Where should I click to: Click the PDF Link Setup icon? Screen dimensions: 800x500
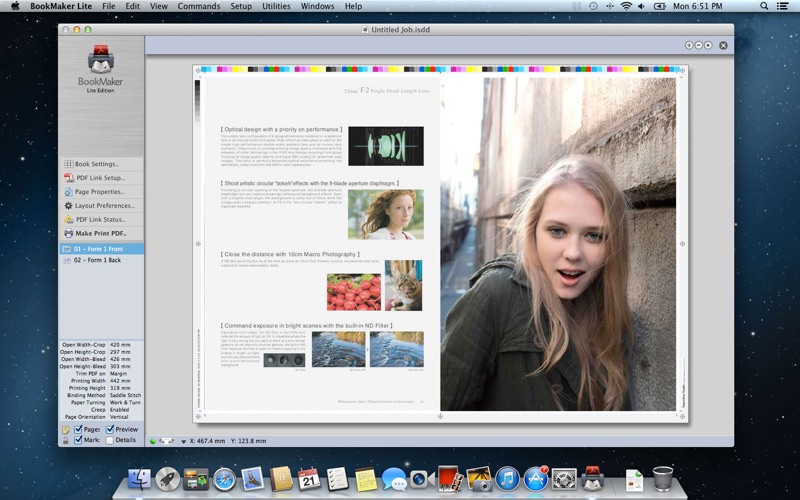coord(69,178)
